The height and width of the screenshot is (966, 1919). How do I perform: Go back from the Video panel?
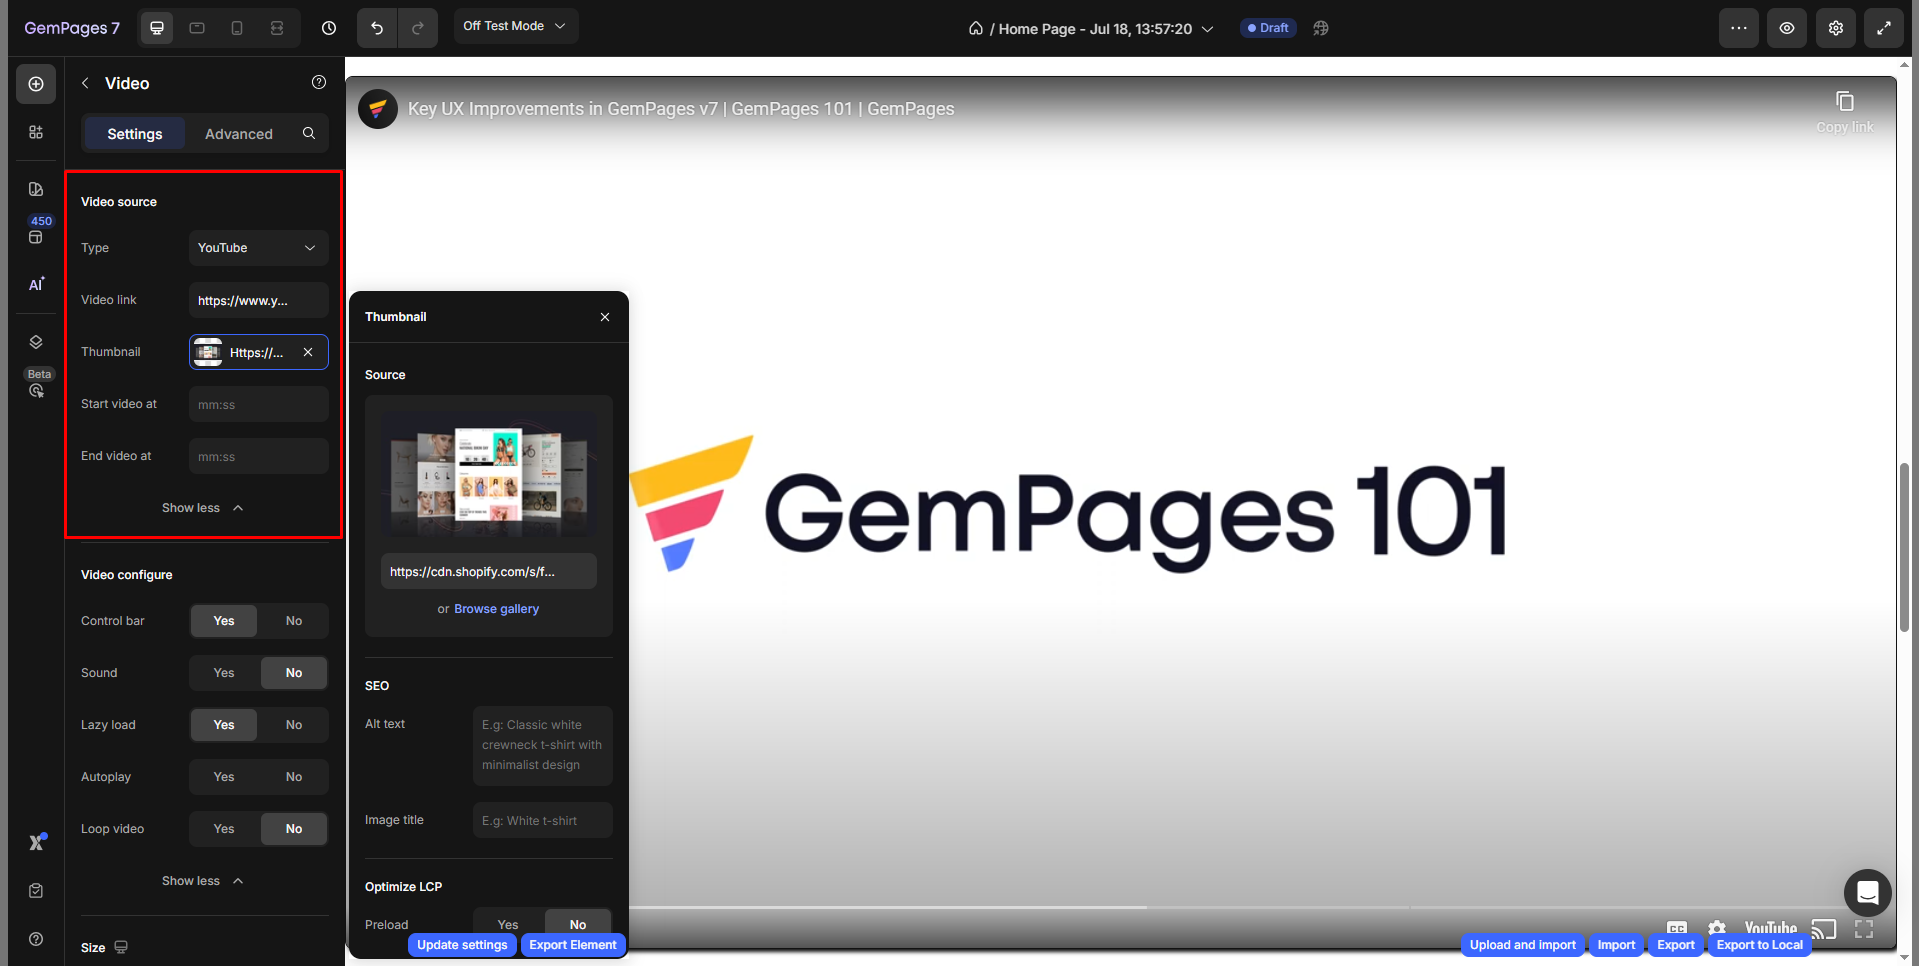tap(85, 83)
